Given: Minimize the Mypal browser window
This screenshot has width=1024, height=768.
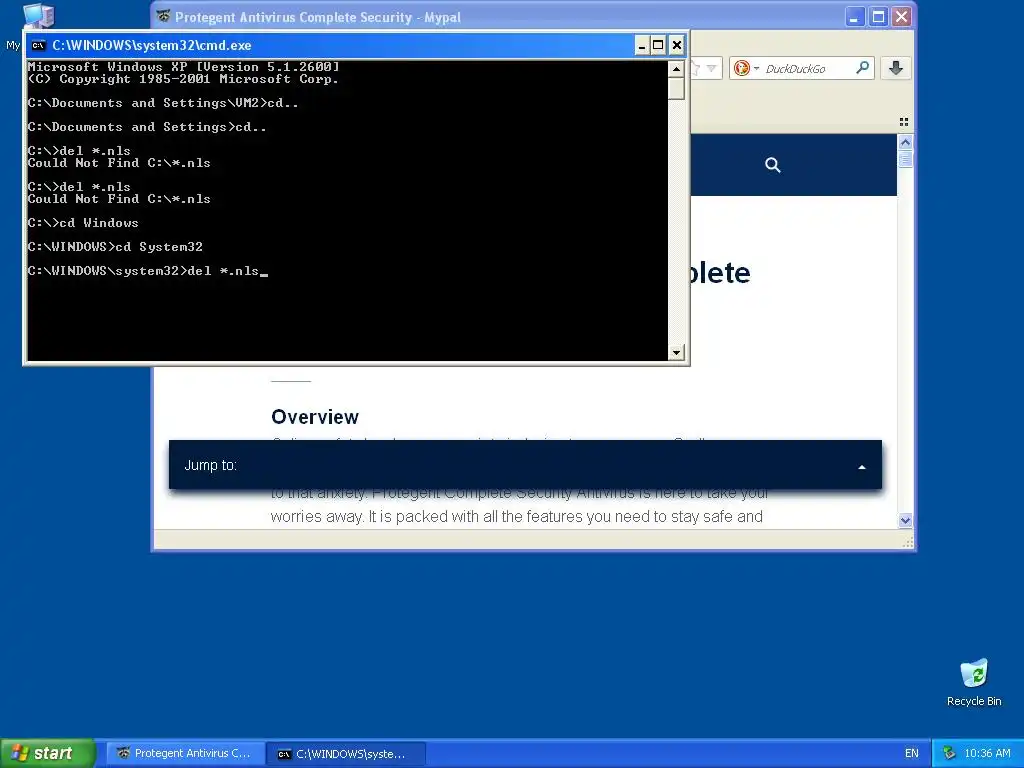Looking at the screenshot, I should pos(854,16).
